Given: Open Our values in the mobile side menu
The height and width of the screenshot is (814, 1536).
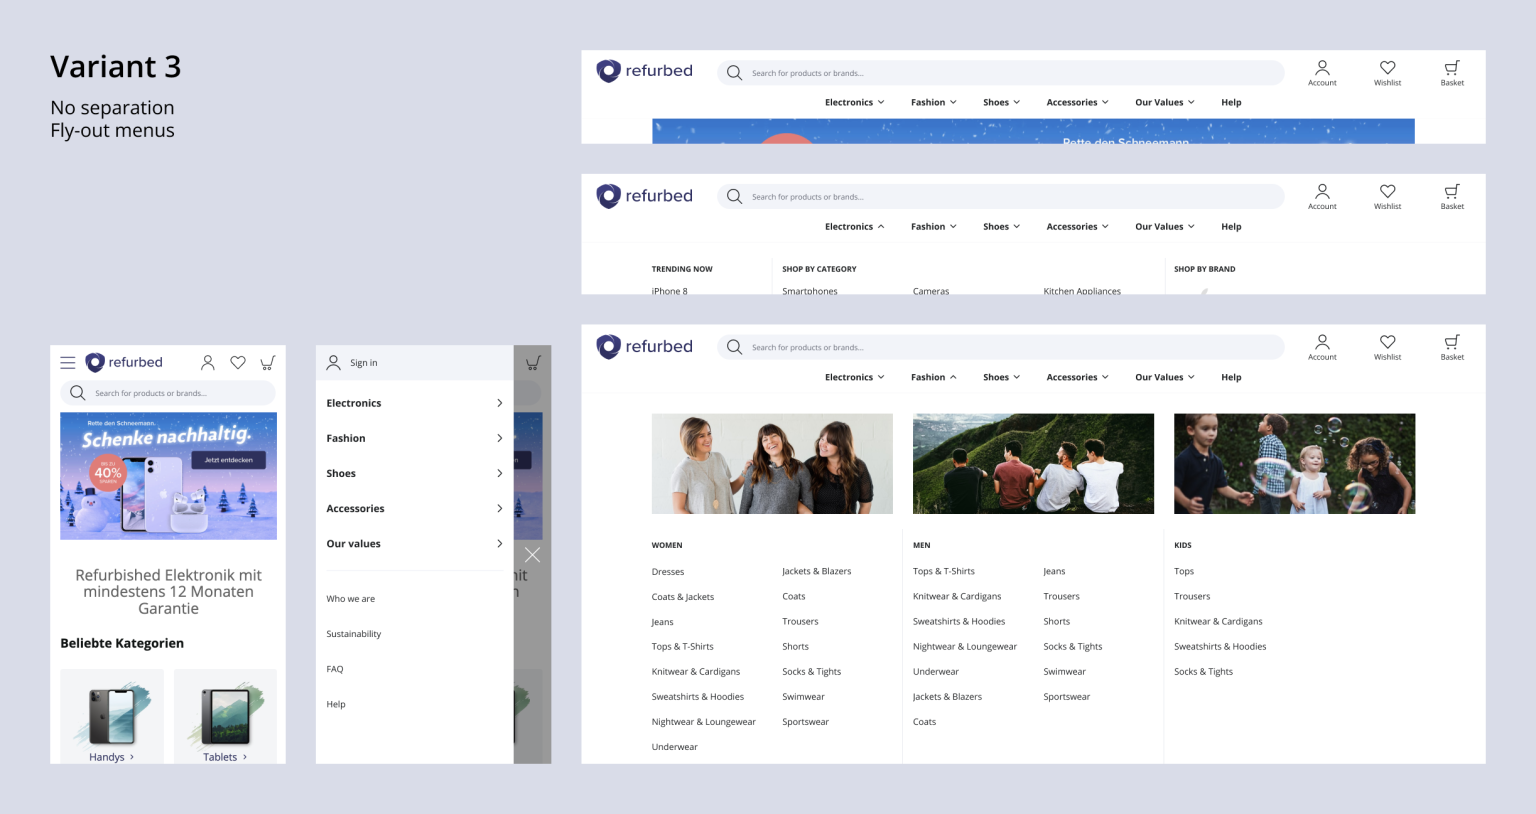Looking at the screenshot, I should [414, 544].
